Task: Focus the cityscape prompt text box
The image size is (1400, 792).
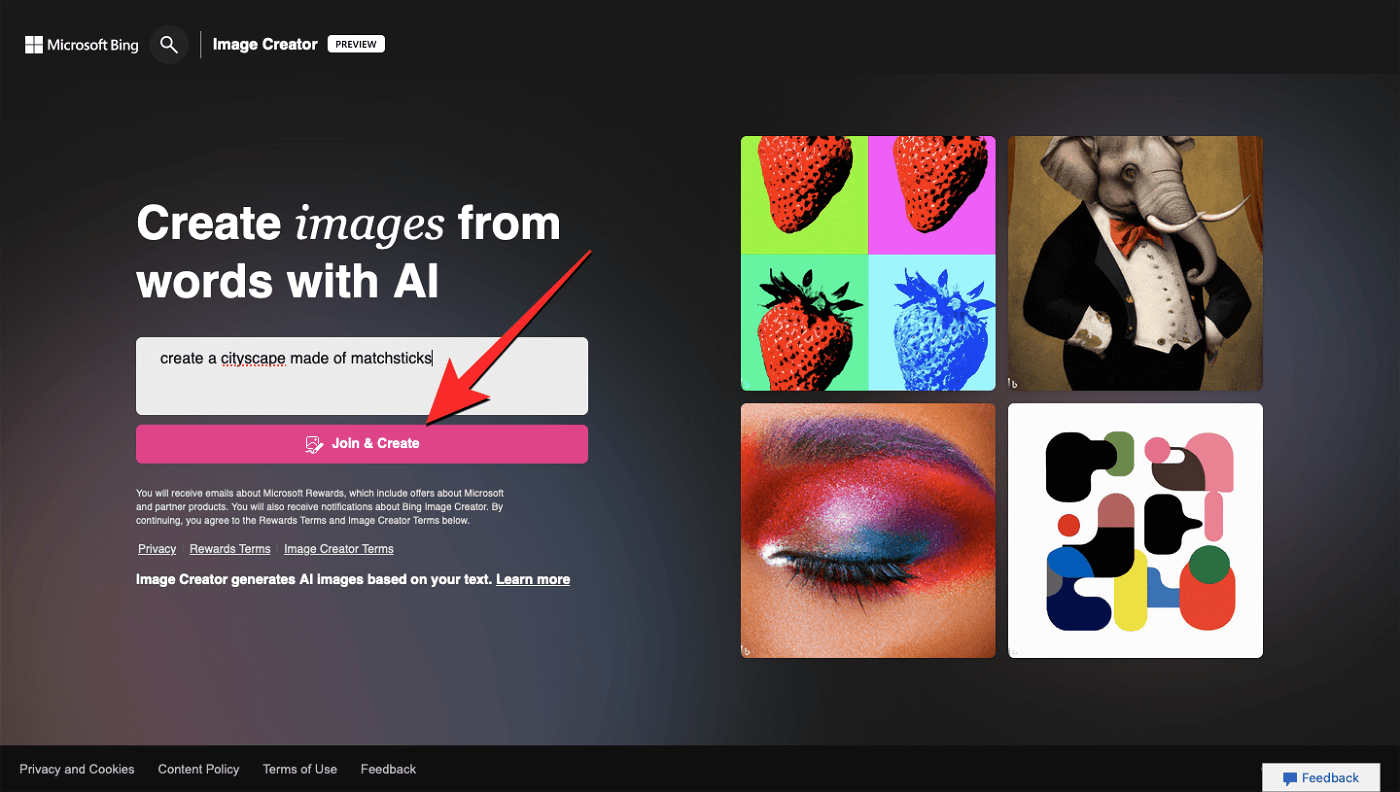Action: point(361,375)
